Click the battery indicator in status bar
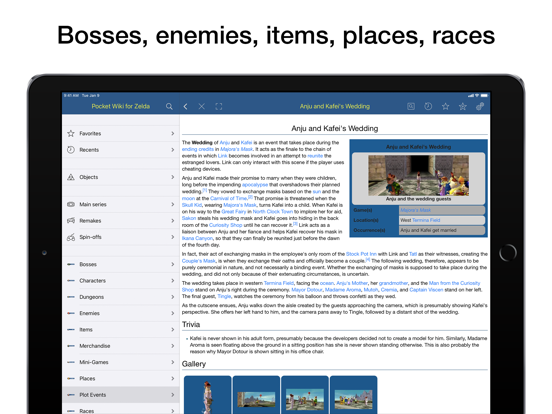The width and height of the screenshot is (552, 414). pos(484,95)
